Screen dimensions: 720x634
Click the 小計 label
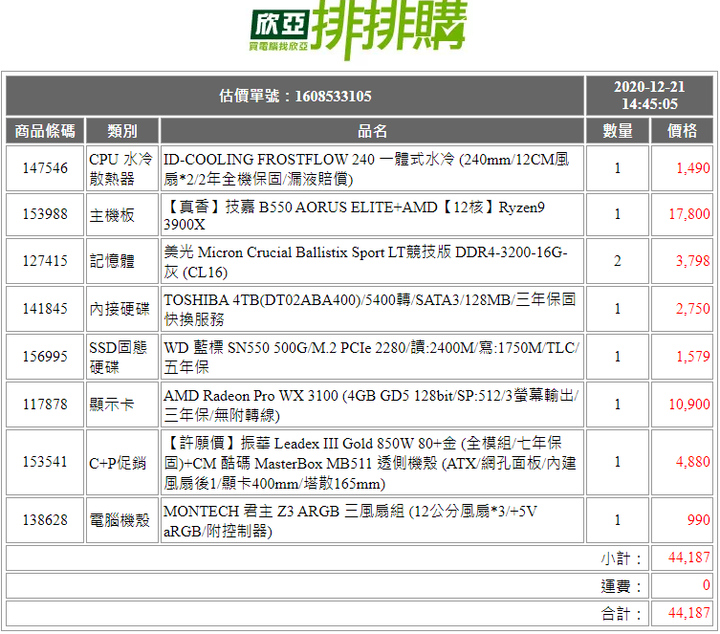pos(621,558)
